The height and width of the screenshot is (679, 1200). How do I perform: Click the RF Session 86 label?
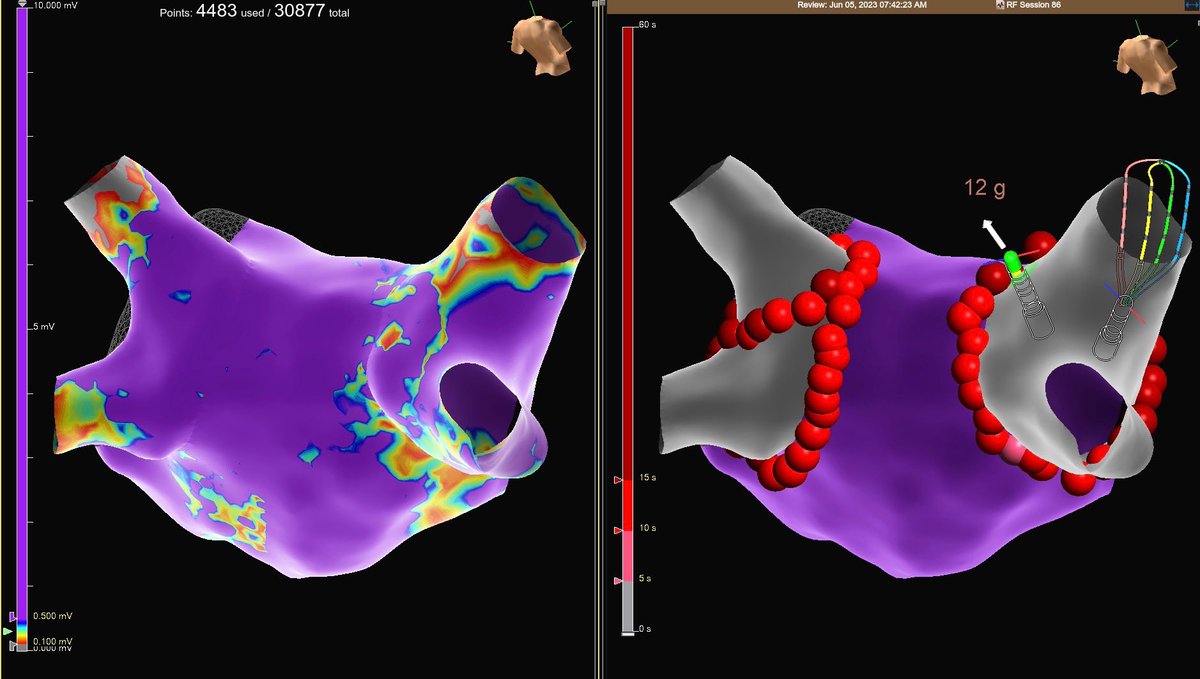pos(1036,6)
